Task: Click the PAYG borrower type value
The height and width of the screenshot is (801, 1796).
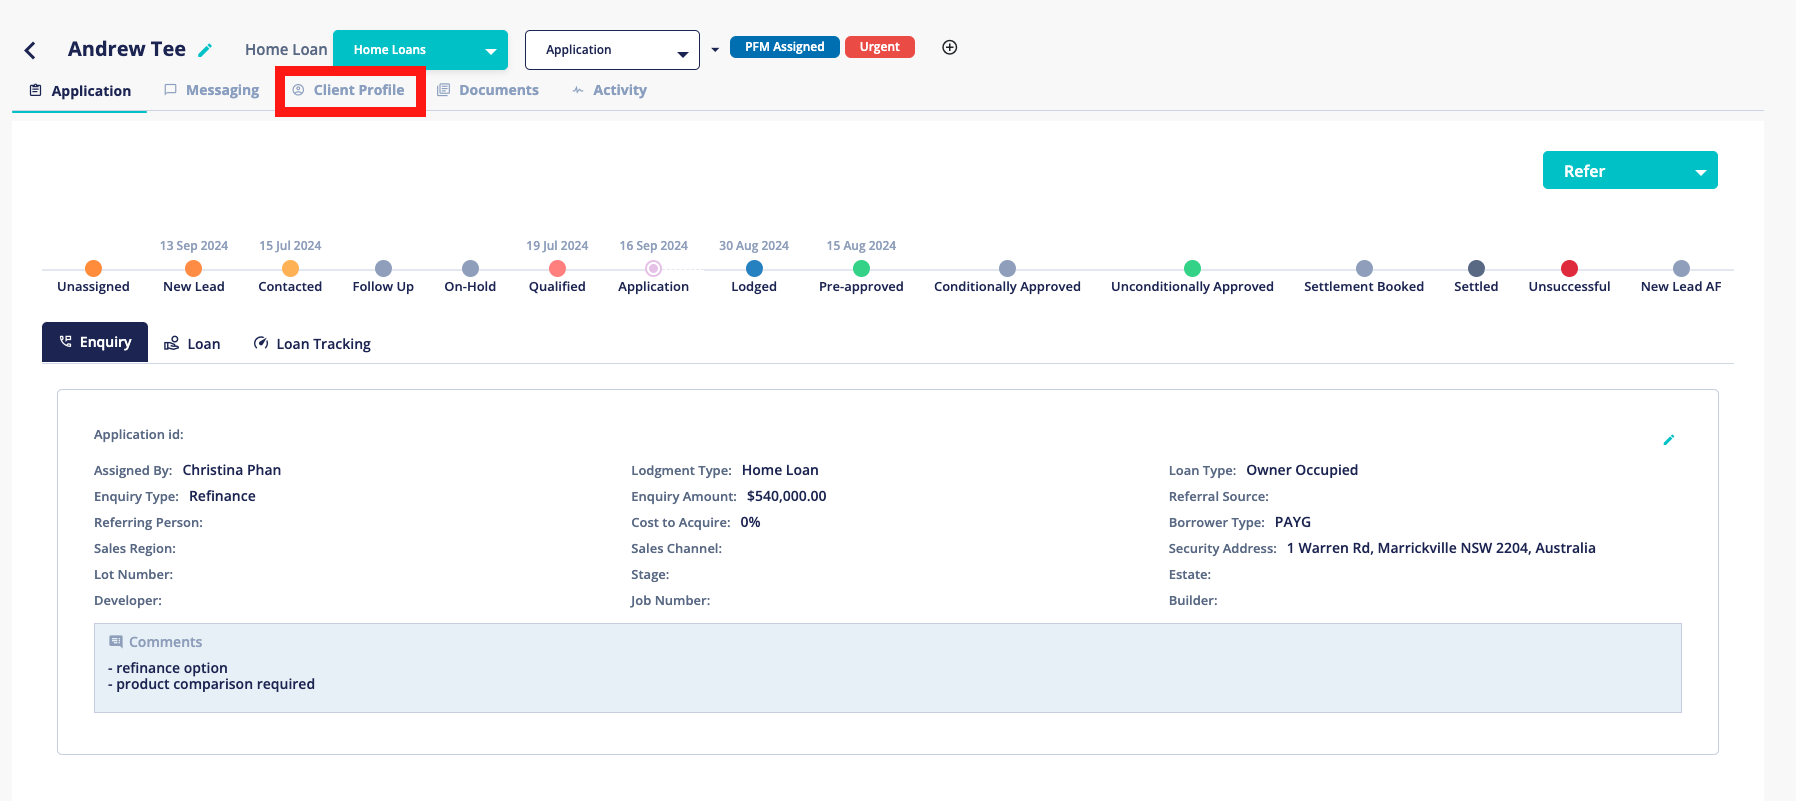Action: click(x=1293, y=522)
